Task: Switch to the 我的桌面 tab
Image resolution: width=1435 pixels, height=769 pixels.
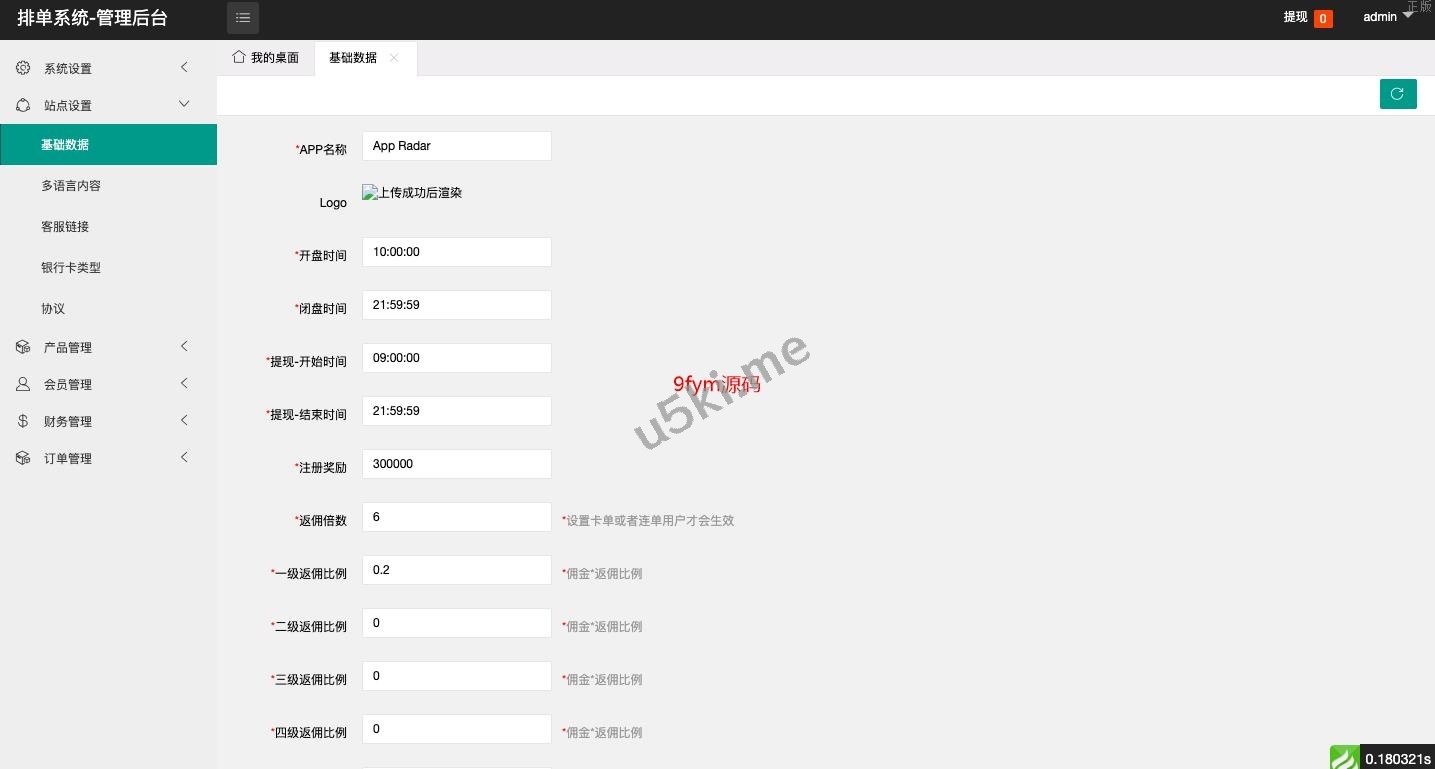Action: [266, 58]
